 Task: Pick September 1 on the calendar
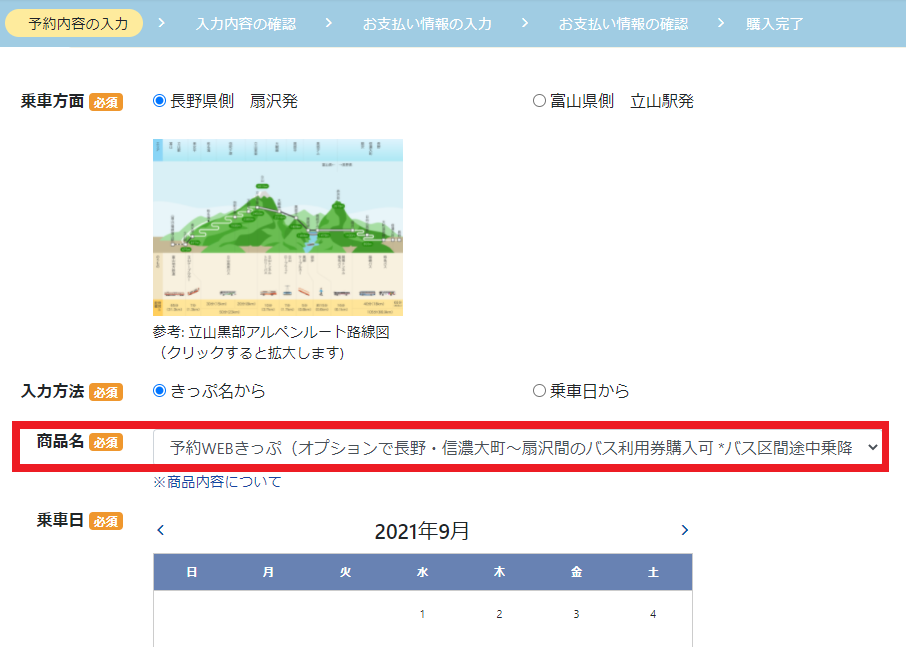[x=422, y=614]
